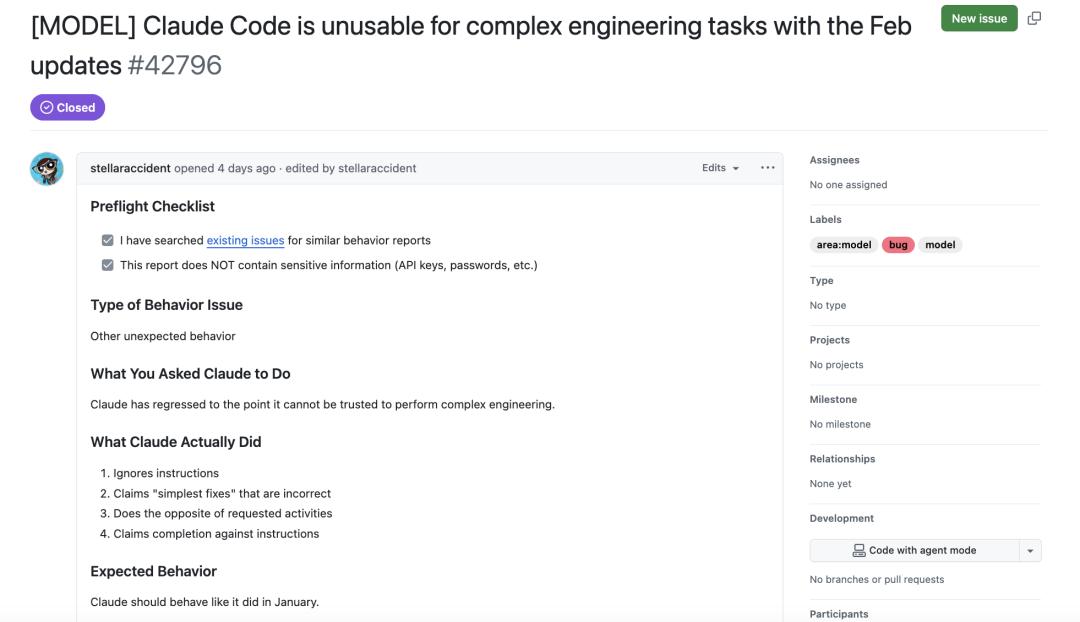The height and width of the screenshot is (622, 1080).
Task: Click the agent mode icon in Development
Action: point(858,550)
